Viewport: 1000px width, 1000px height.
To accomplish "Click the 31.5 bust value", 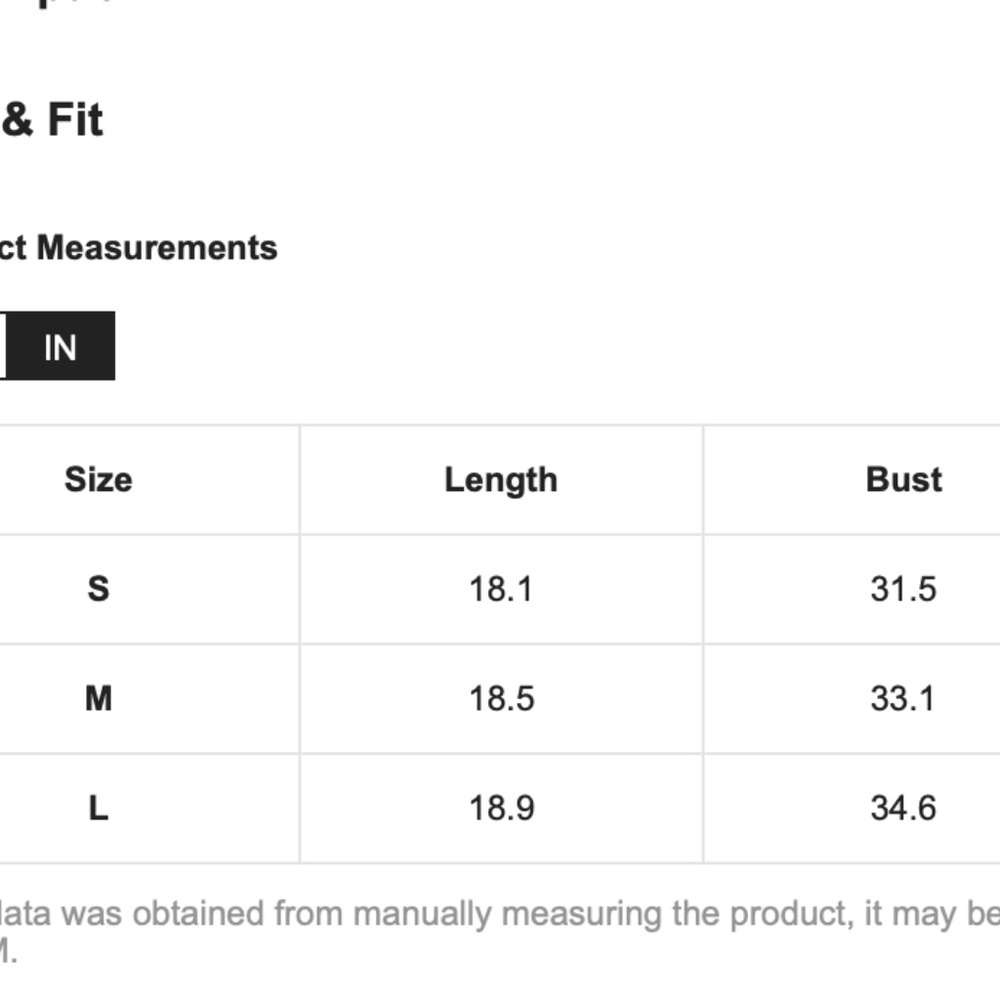I will [x=904, y=589].
